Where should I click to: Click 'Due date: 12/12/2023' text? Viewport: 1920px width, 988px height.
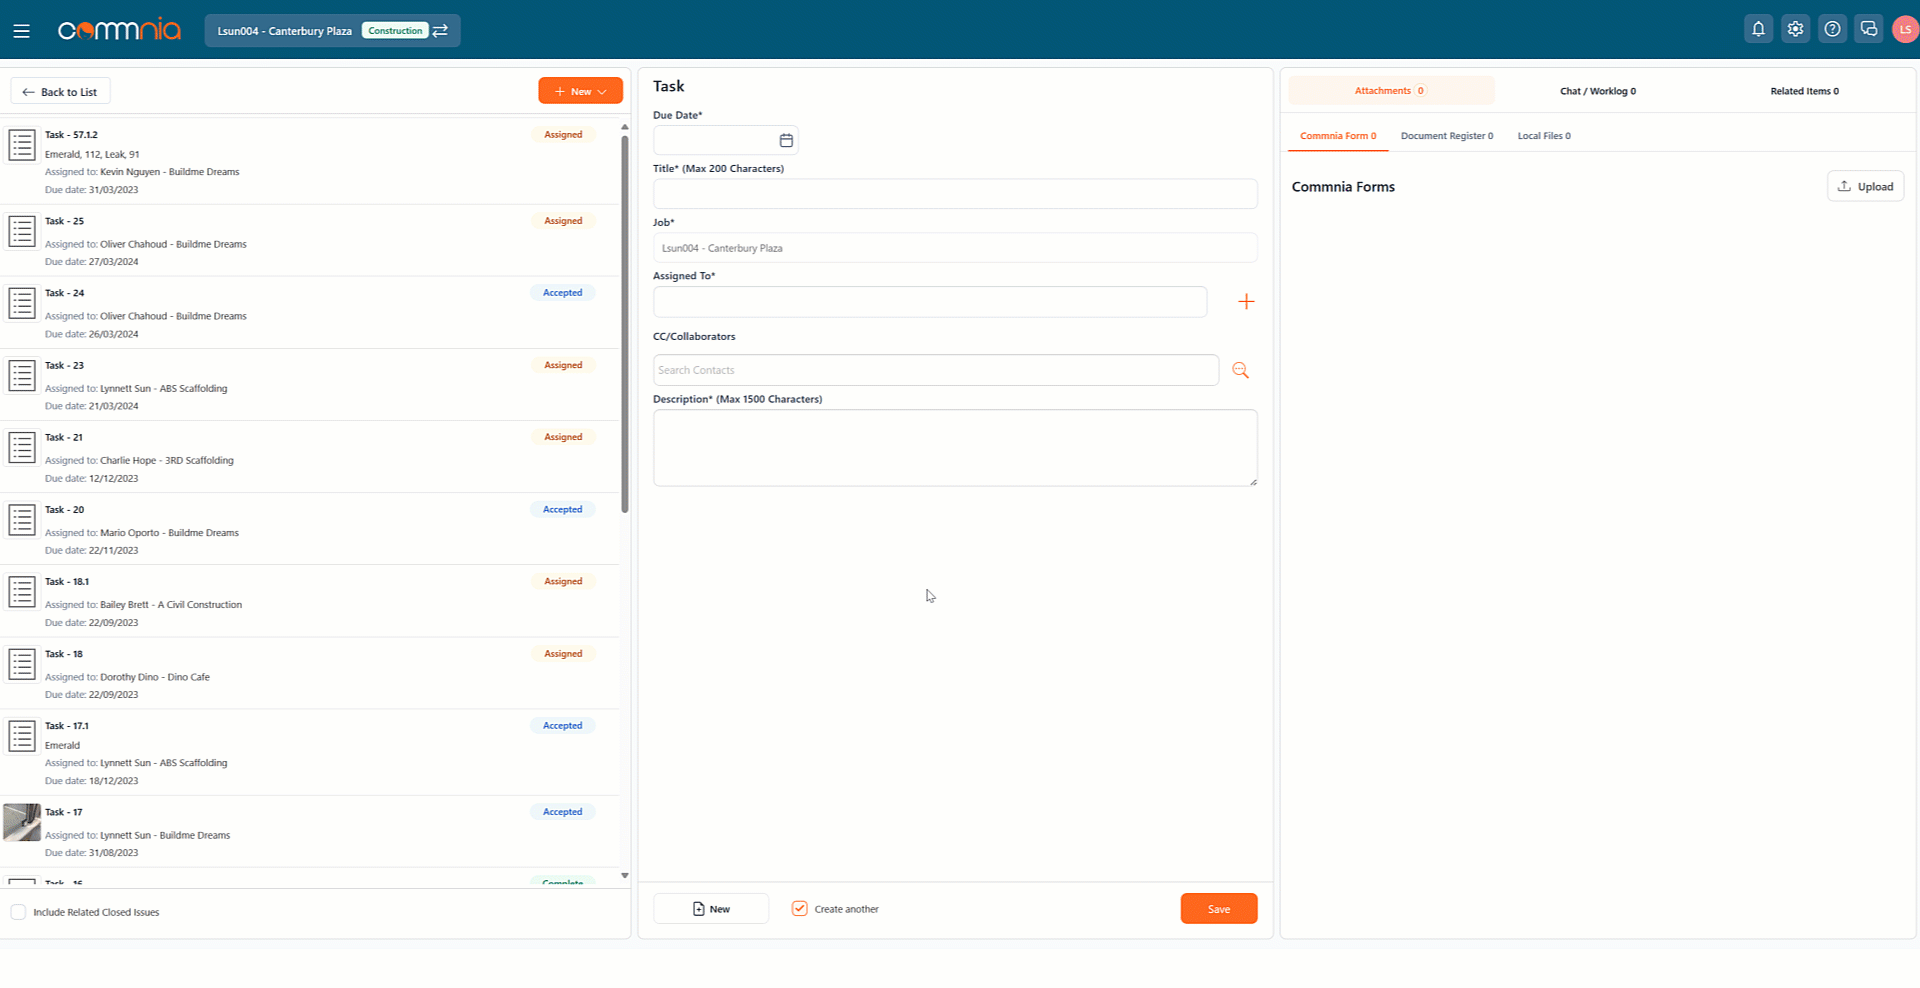point(92,479)
